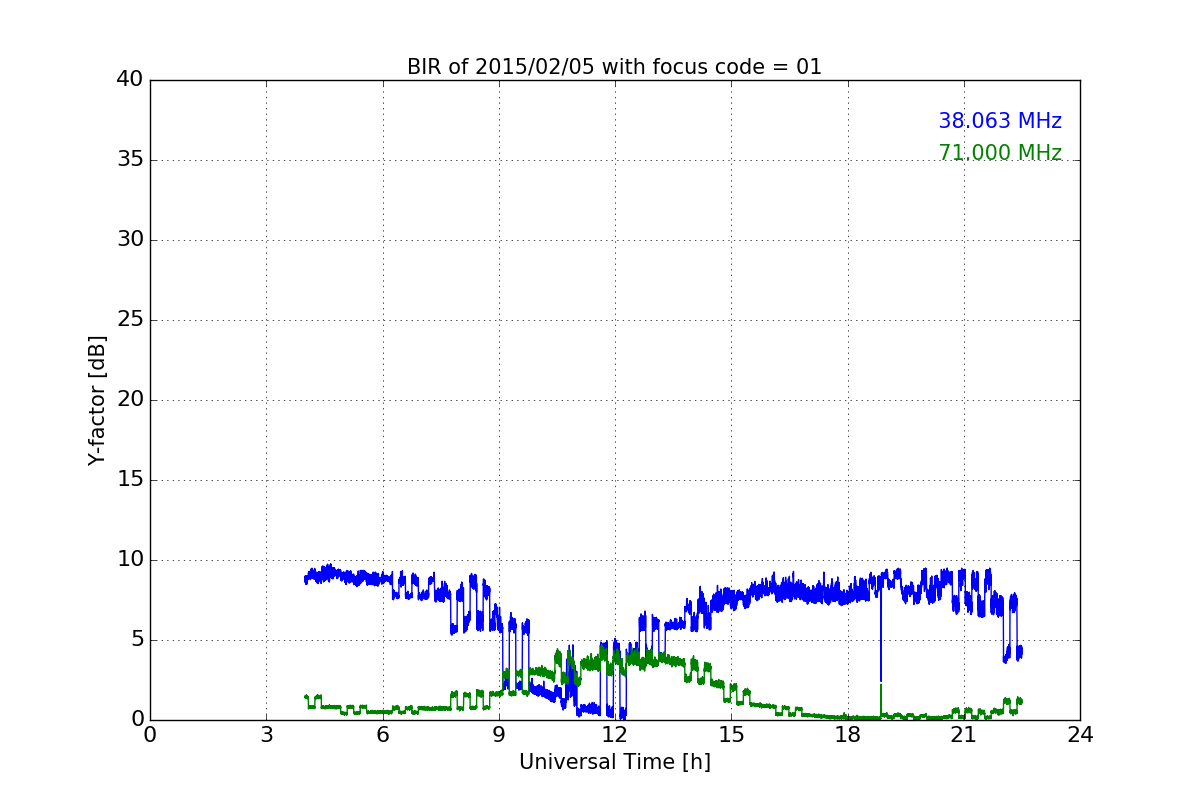Click the y-axis tick label "40"
The width and height of the screenshot is (1200, 800).
tap(131, 80)
